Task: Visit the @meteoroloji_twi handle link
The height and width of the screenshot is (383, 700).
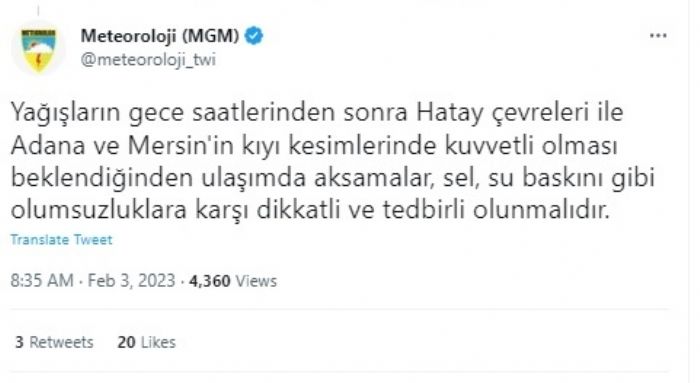Action: (x=148, y=59)
